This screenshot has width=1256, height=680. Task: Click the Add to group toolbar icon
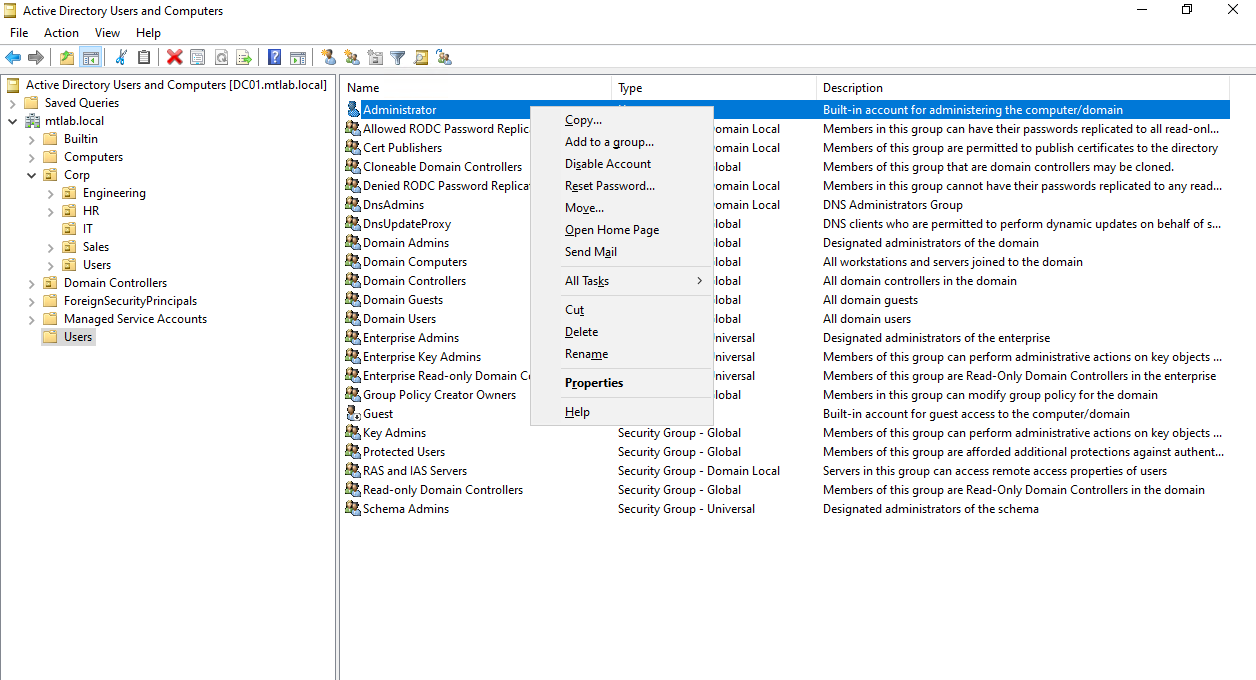444,58
